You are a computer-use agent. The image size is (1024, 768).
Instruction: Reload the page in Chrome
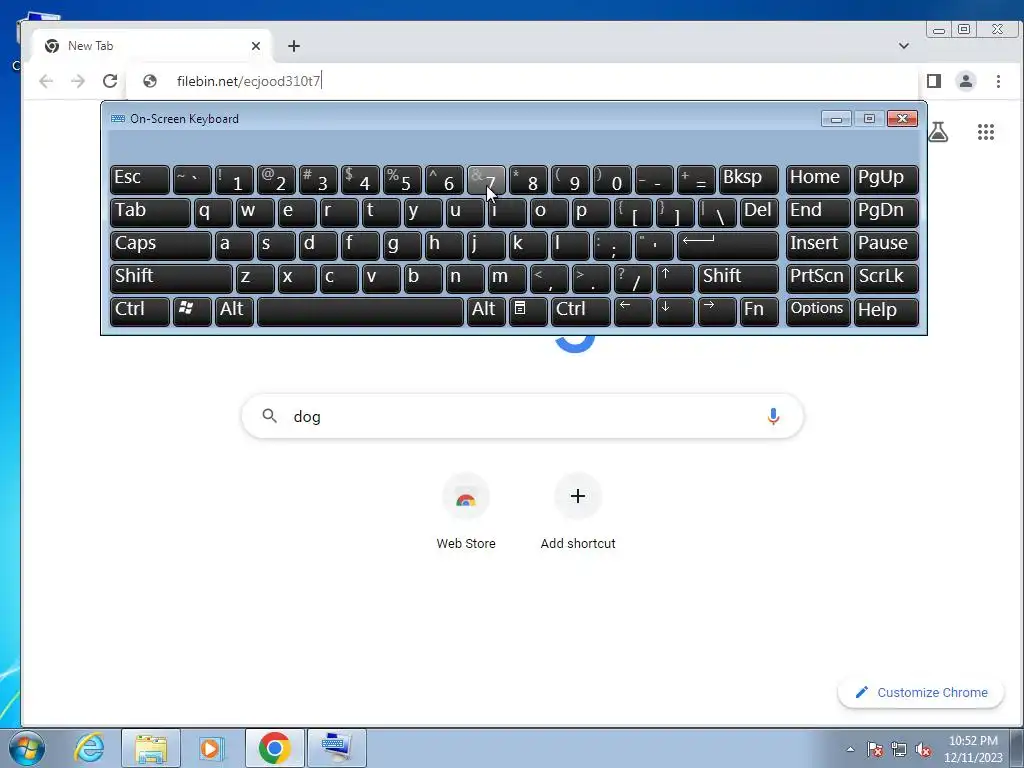(x=110, y=81)
